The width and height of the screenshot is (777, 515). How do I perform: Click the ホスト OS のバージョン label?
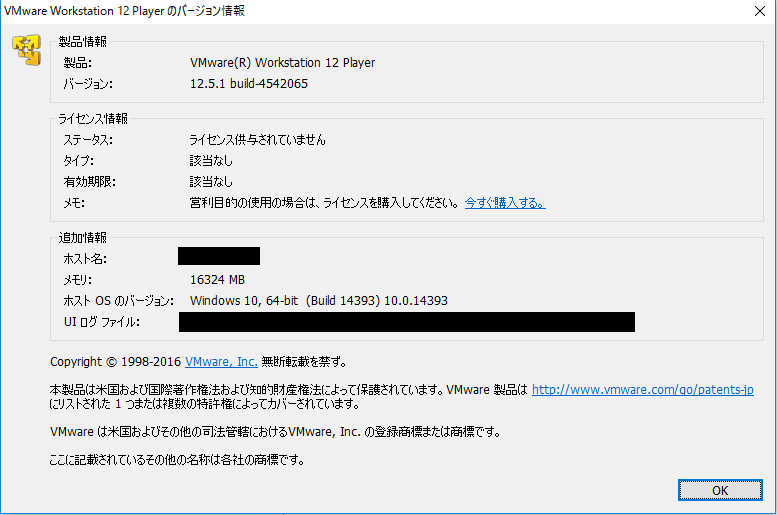118,301
